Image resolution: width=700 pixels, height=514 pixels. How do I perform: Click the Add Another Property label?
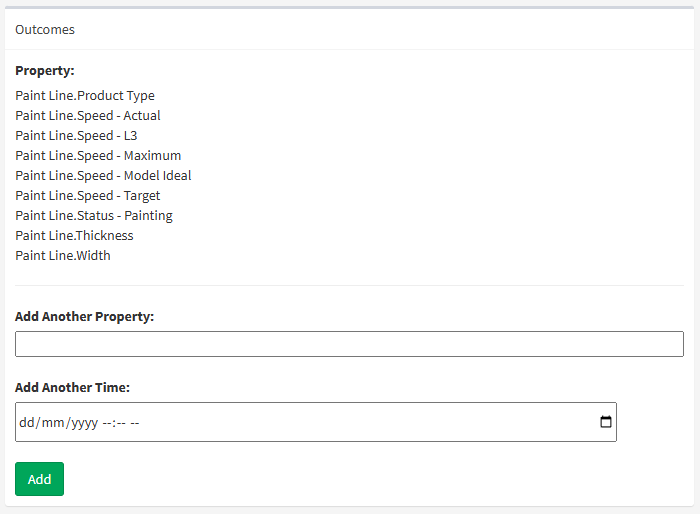[85, 316]
